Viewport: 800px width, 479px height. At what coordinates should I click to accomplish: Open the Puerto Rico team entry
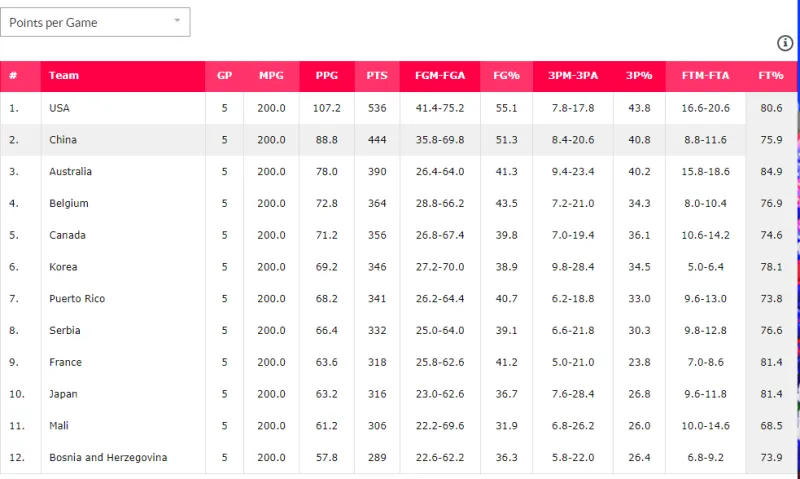tap(78, 299)
